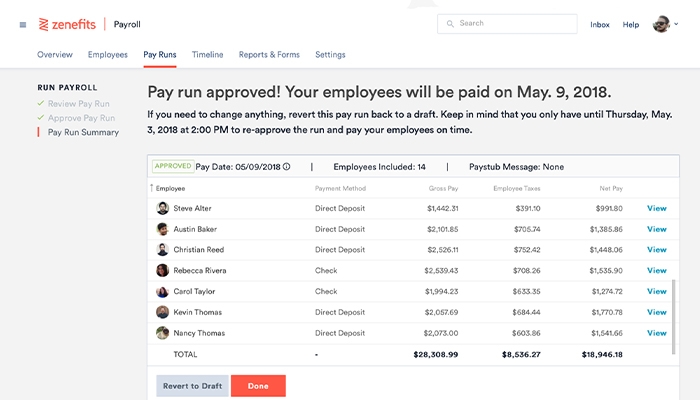Click the employee table scrollbar
Viewport: 700px width, 400px height.
[674, 317]
